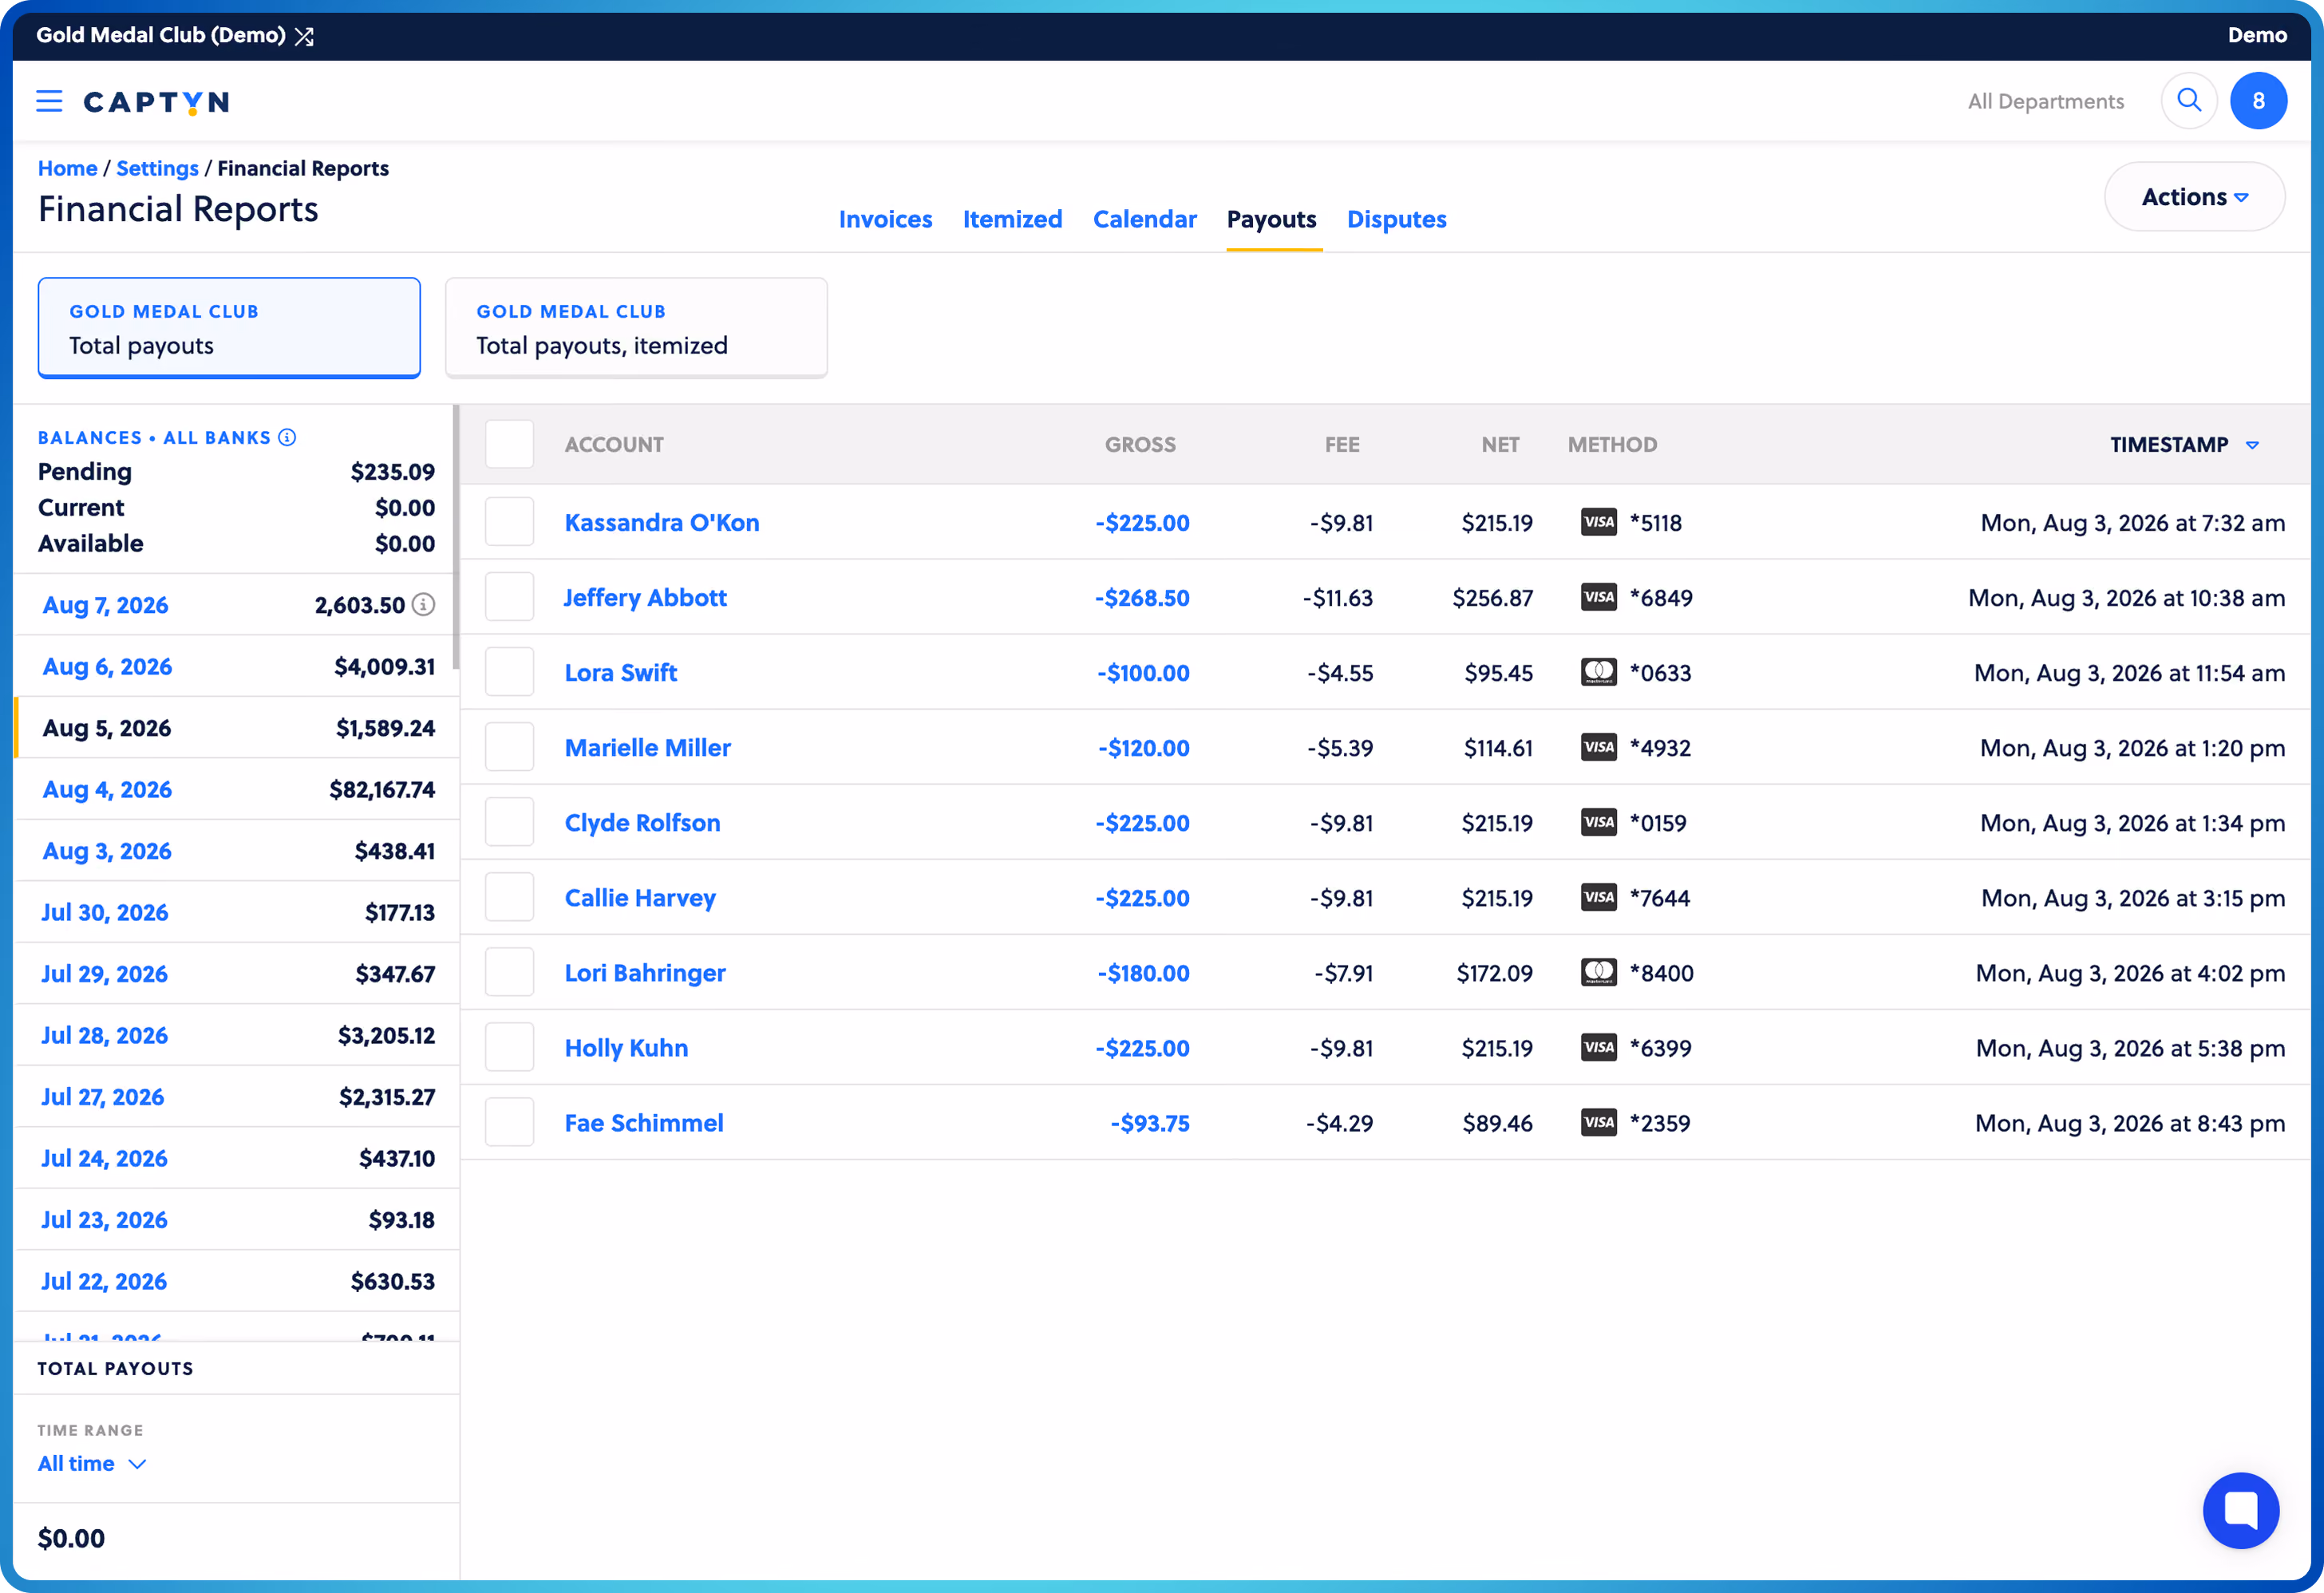Click the Mastercard icon for *8400

pyautogui.click(x=1598, y=972)
